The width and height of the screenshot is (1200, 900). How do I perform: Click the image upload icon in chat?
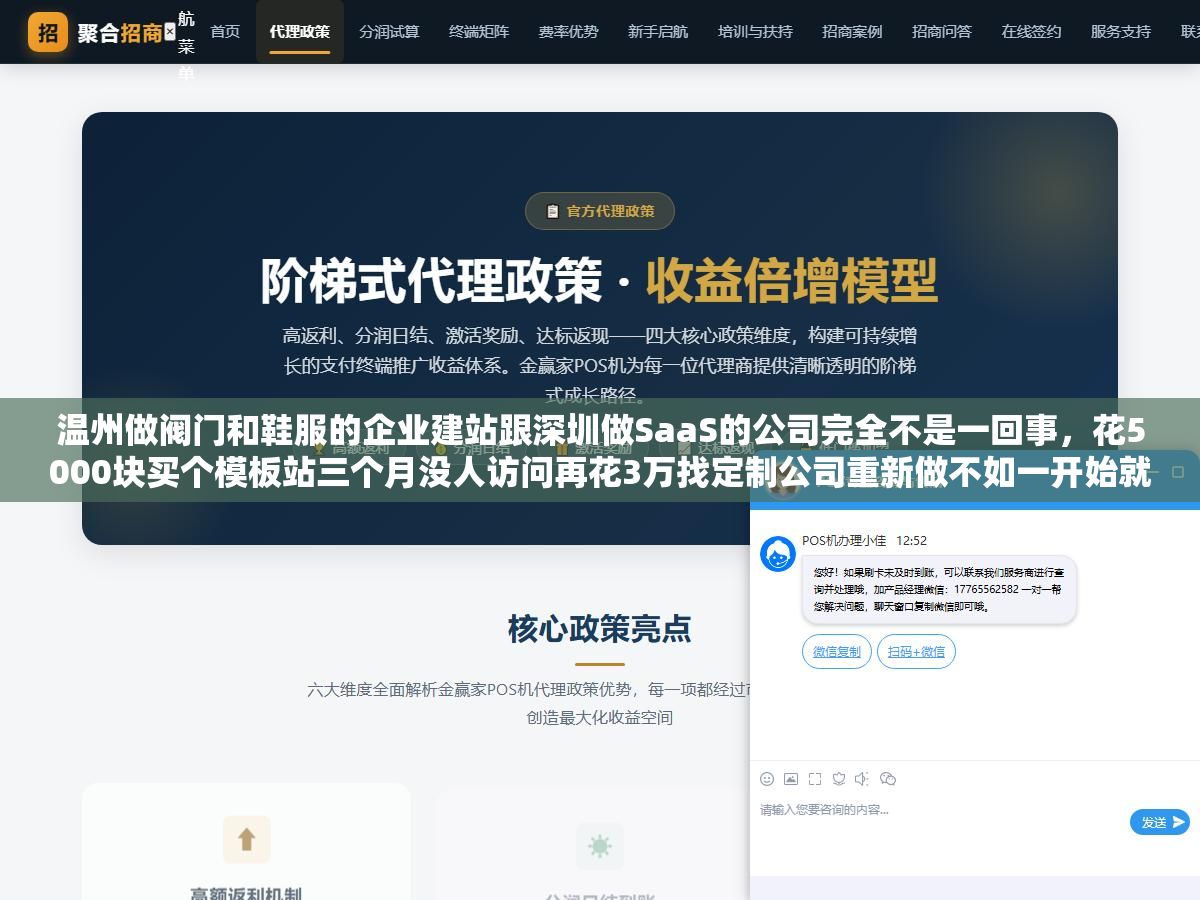(791, 779)
